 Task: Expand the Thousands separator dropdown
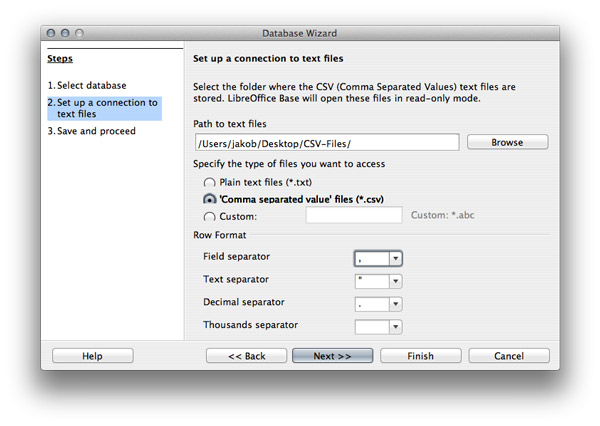coord(396,327)
